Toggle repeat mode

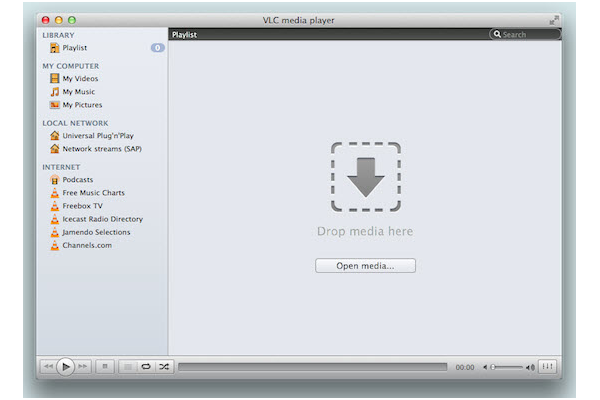[146, 367]
